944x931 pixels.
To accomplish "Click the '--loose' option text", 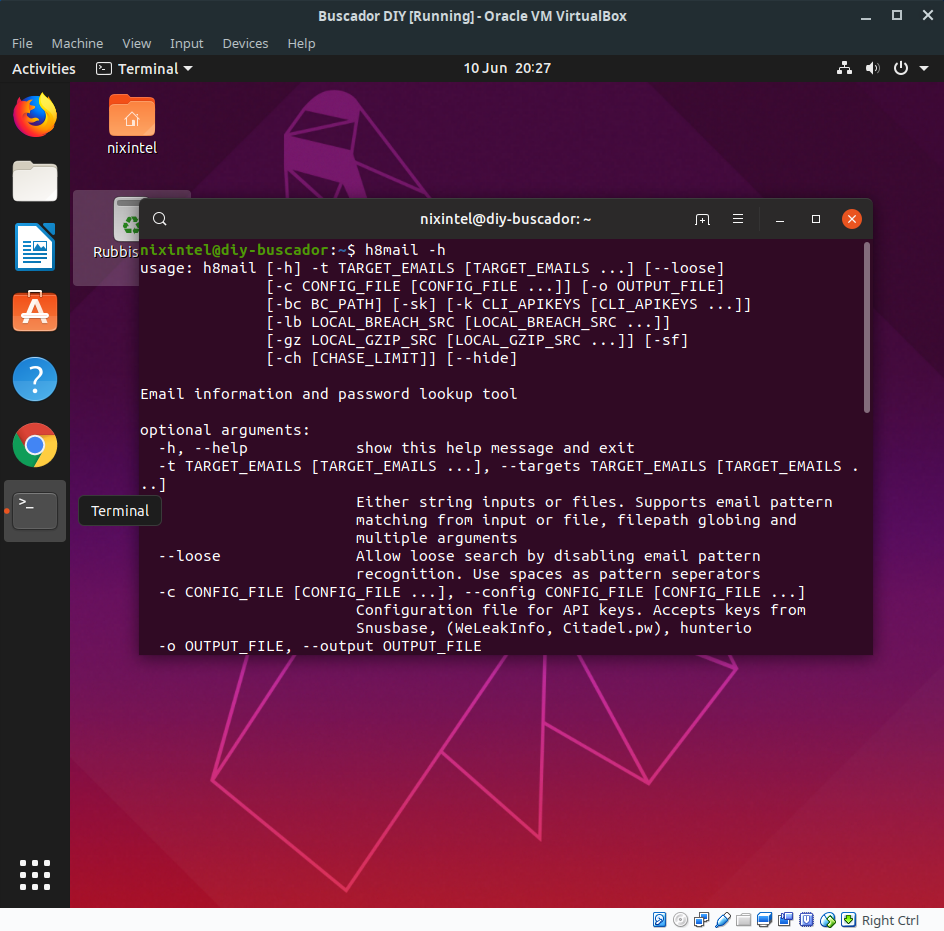I will point(190,556).
